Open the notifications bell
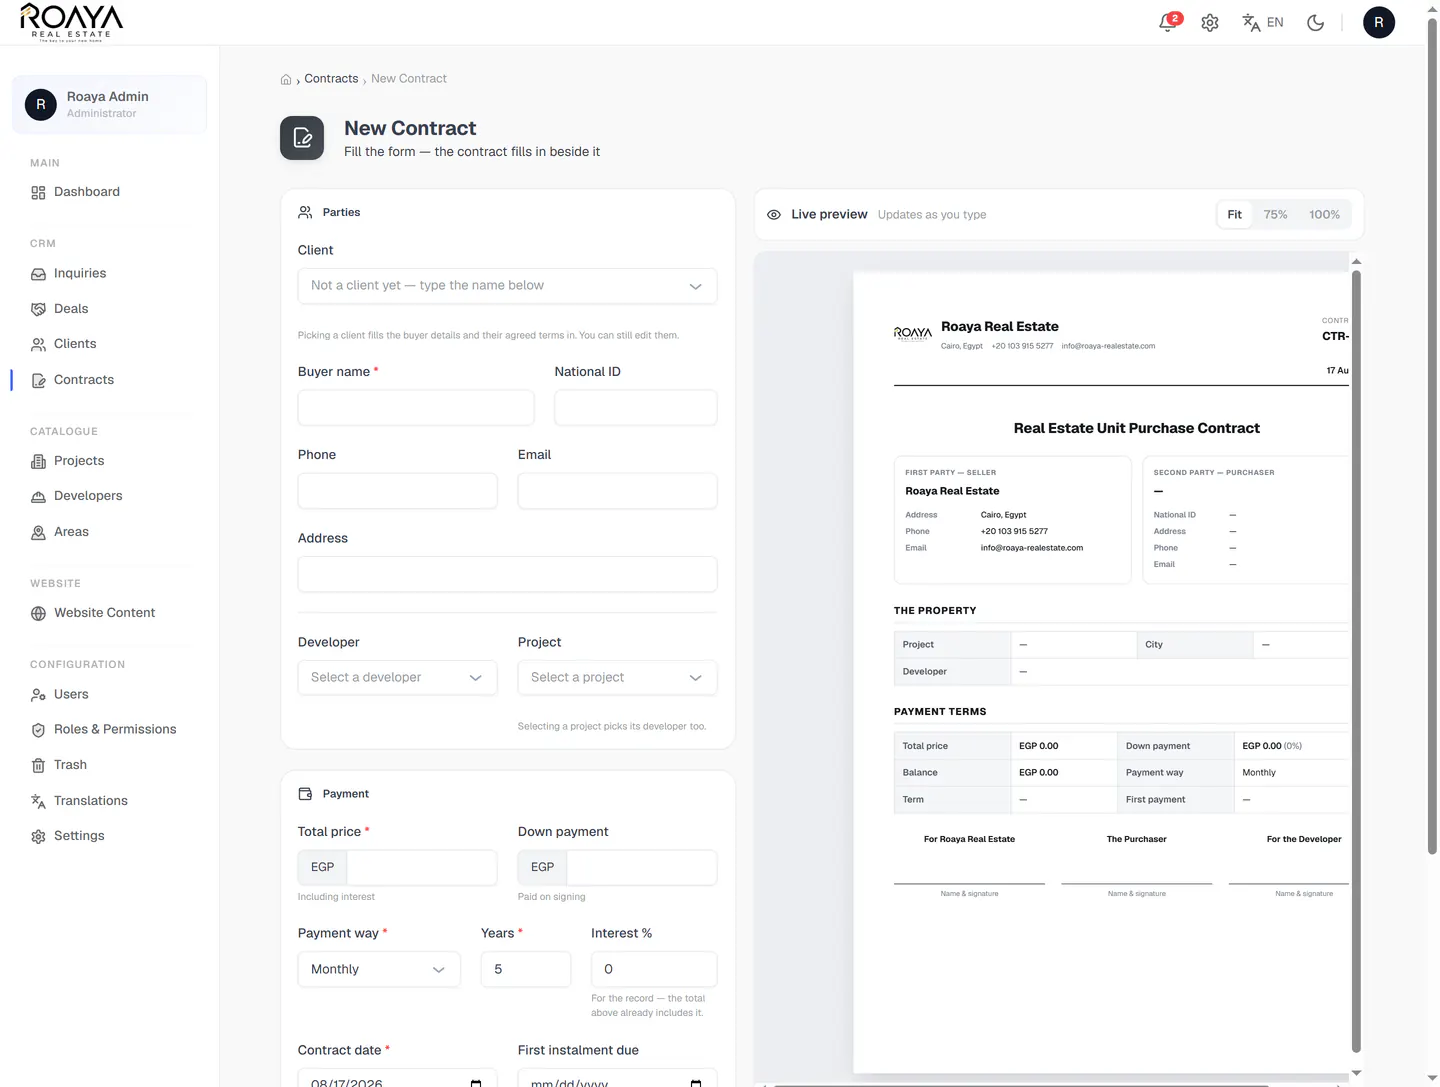This screenshot has width=1440, height=1087. 1168,22
